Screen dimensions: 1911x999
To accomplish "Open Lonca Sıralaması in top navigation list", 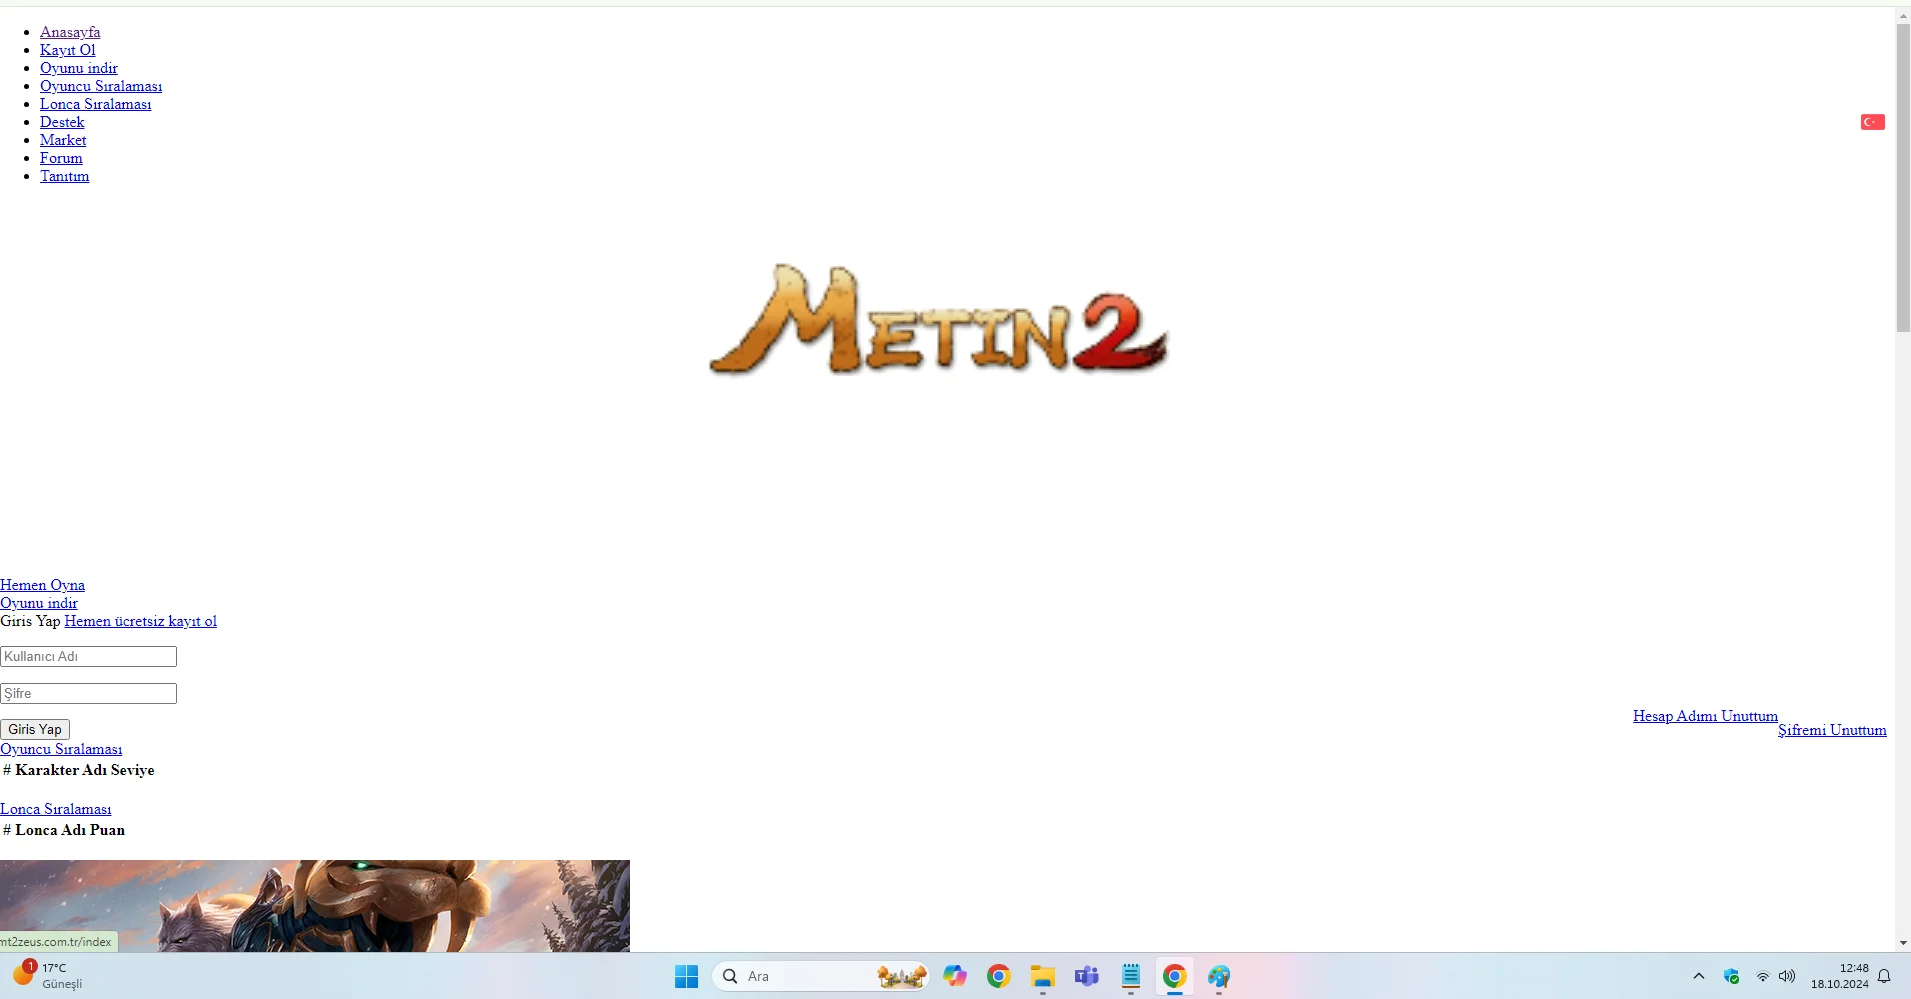I will 96,104.
